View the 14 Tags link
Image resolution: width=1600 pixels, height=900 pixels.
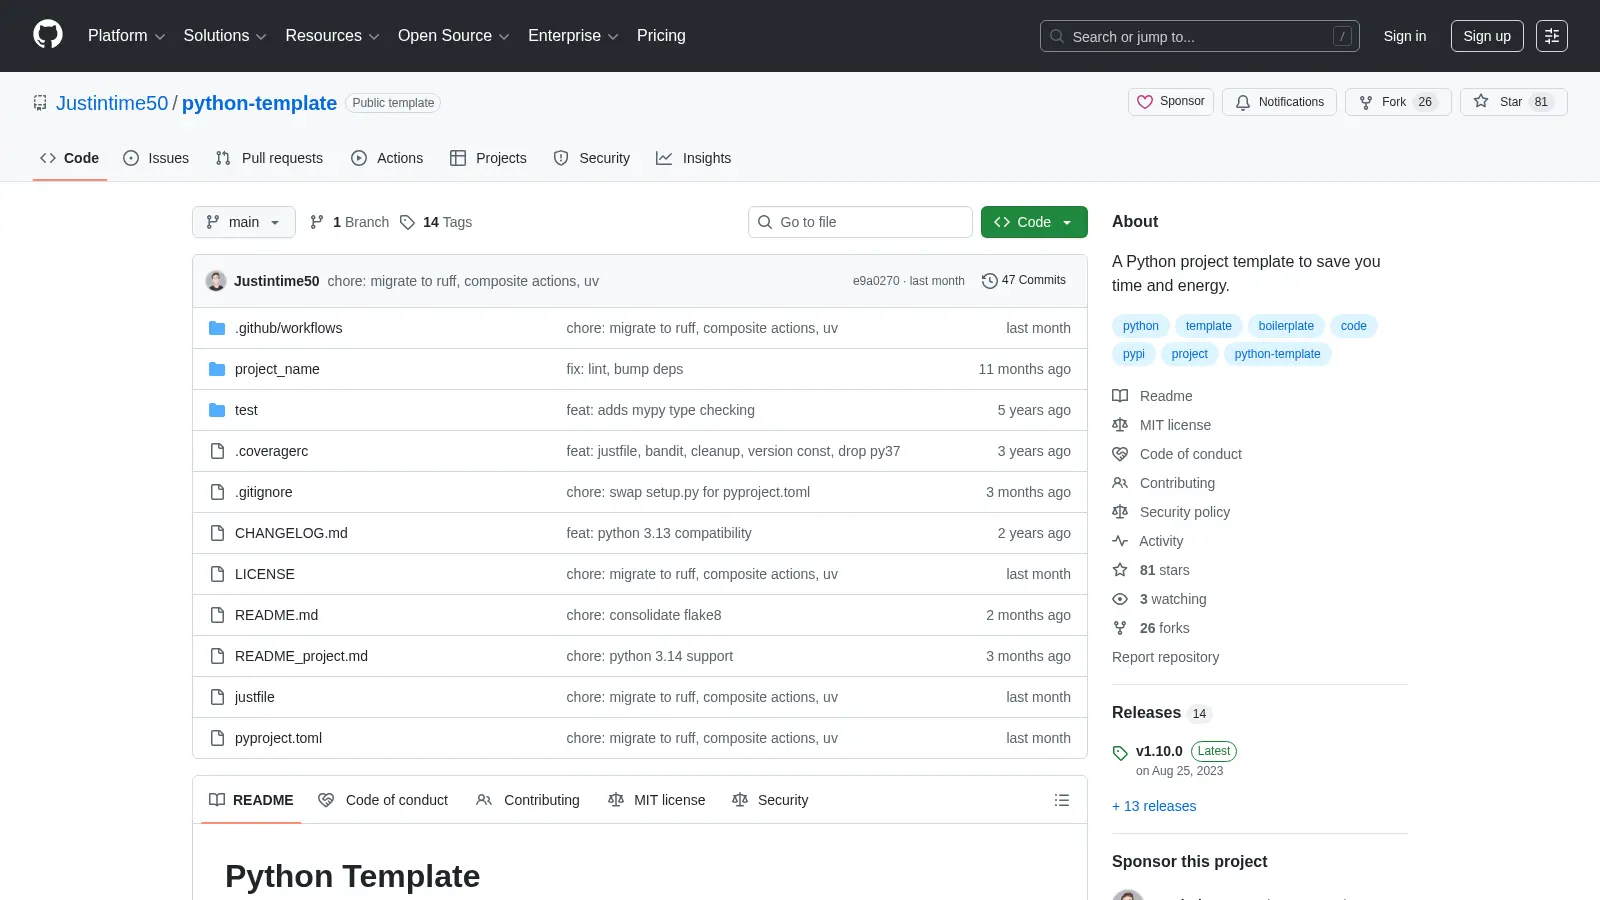tap(436, 222)
